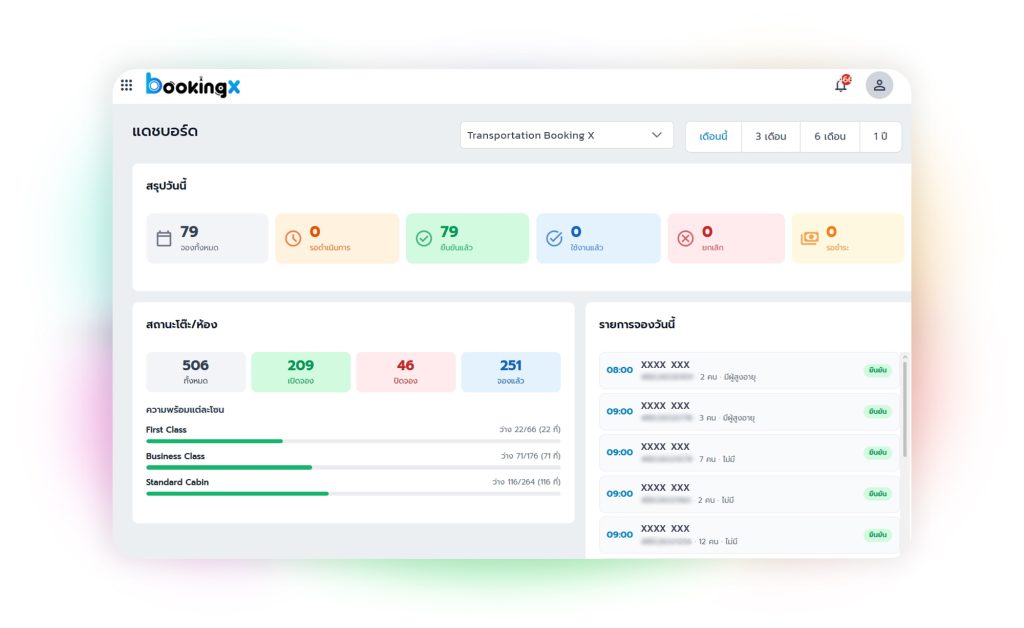This screenshot has width=1024, height=628.
Task: Select the 1 ปี period tab
Action: point(880,137)
